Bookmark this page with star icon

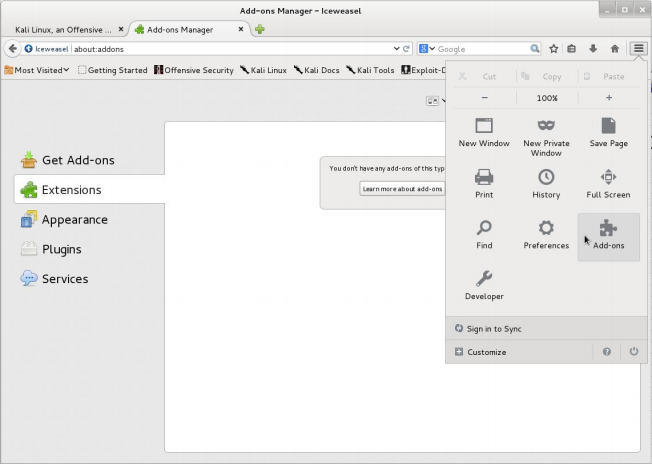click(x=553, y=48)
